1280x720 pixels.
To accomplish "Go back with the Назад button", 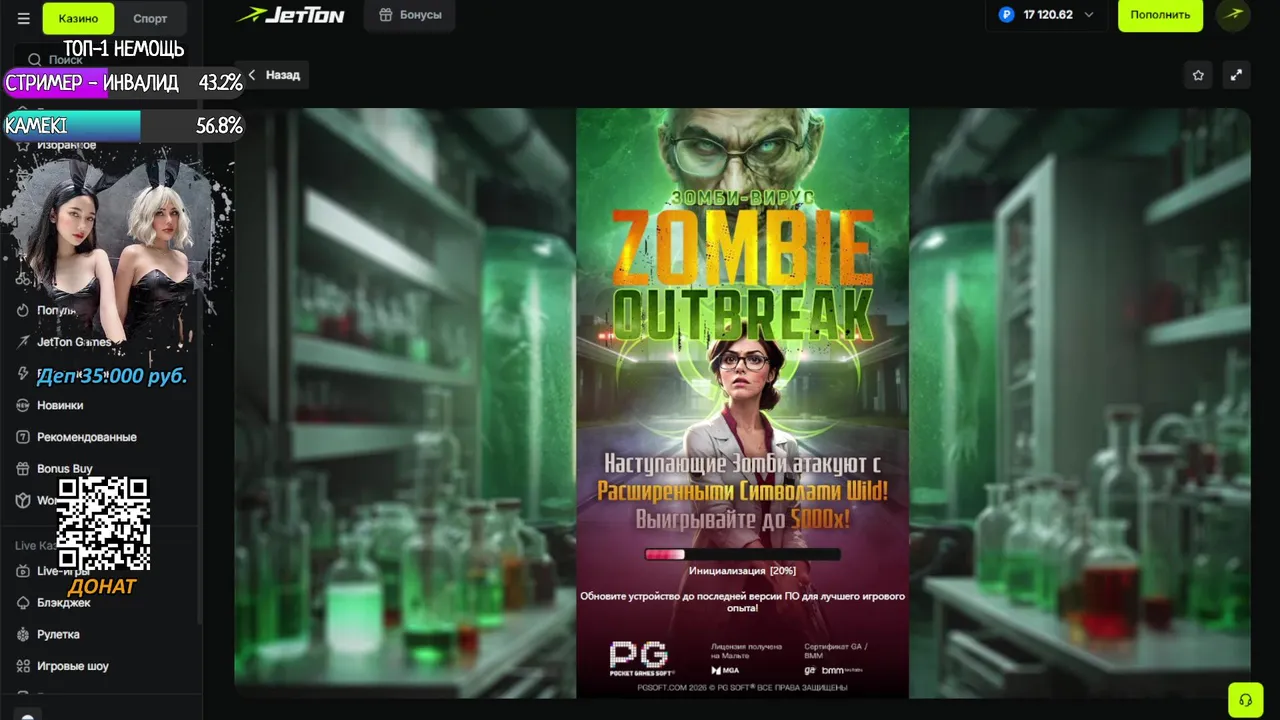I will pos(273,75).
